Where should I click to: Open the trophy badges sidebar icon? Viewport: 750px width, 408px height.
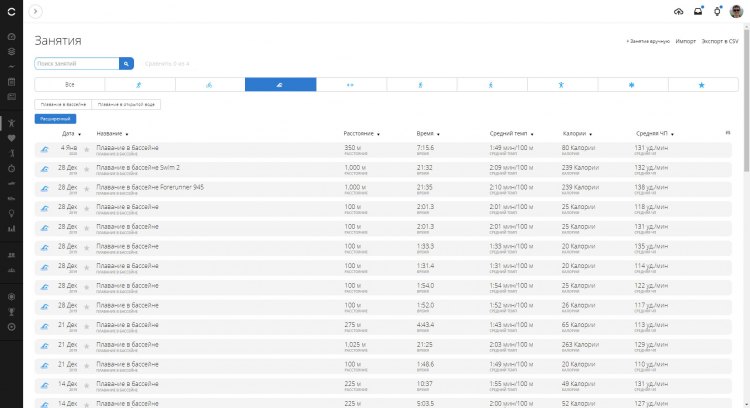[11, 312]
